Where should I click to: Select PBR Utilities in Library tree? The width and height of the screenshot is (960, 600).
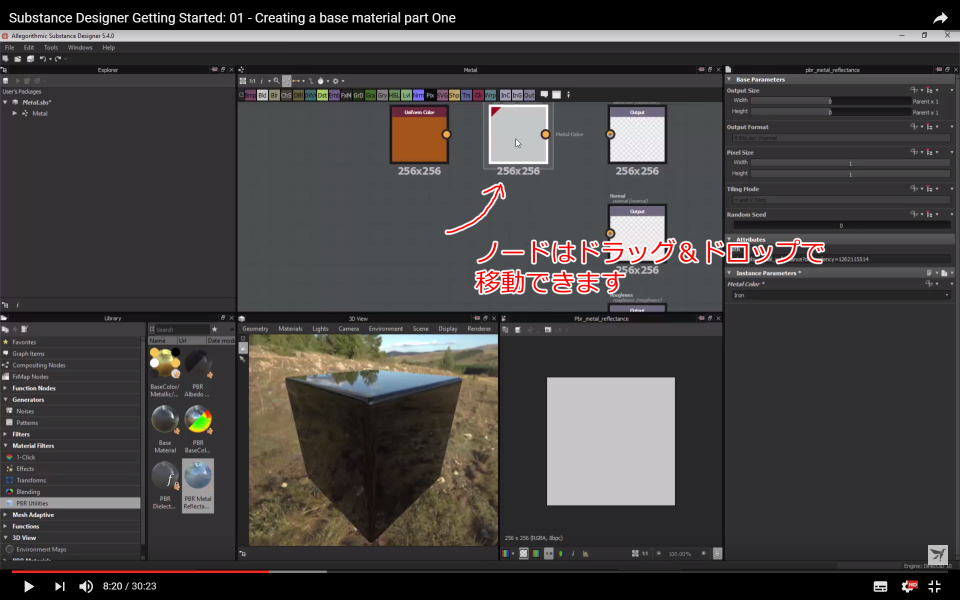[x=70, y=503]
